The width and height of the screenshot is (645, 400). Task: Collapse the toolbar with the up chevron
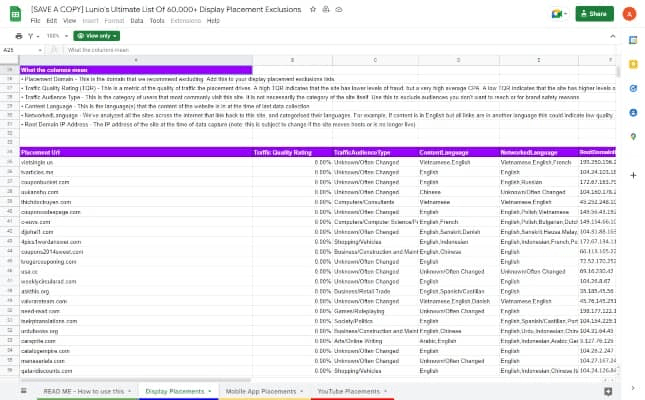[x=613, y=36]
